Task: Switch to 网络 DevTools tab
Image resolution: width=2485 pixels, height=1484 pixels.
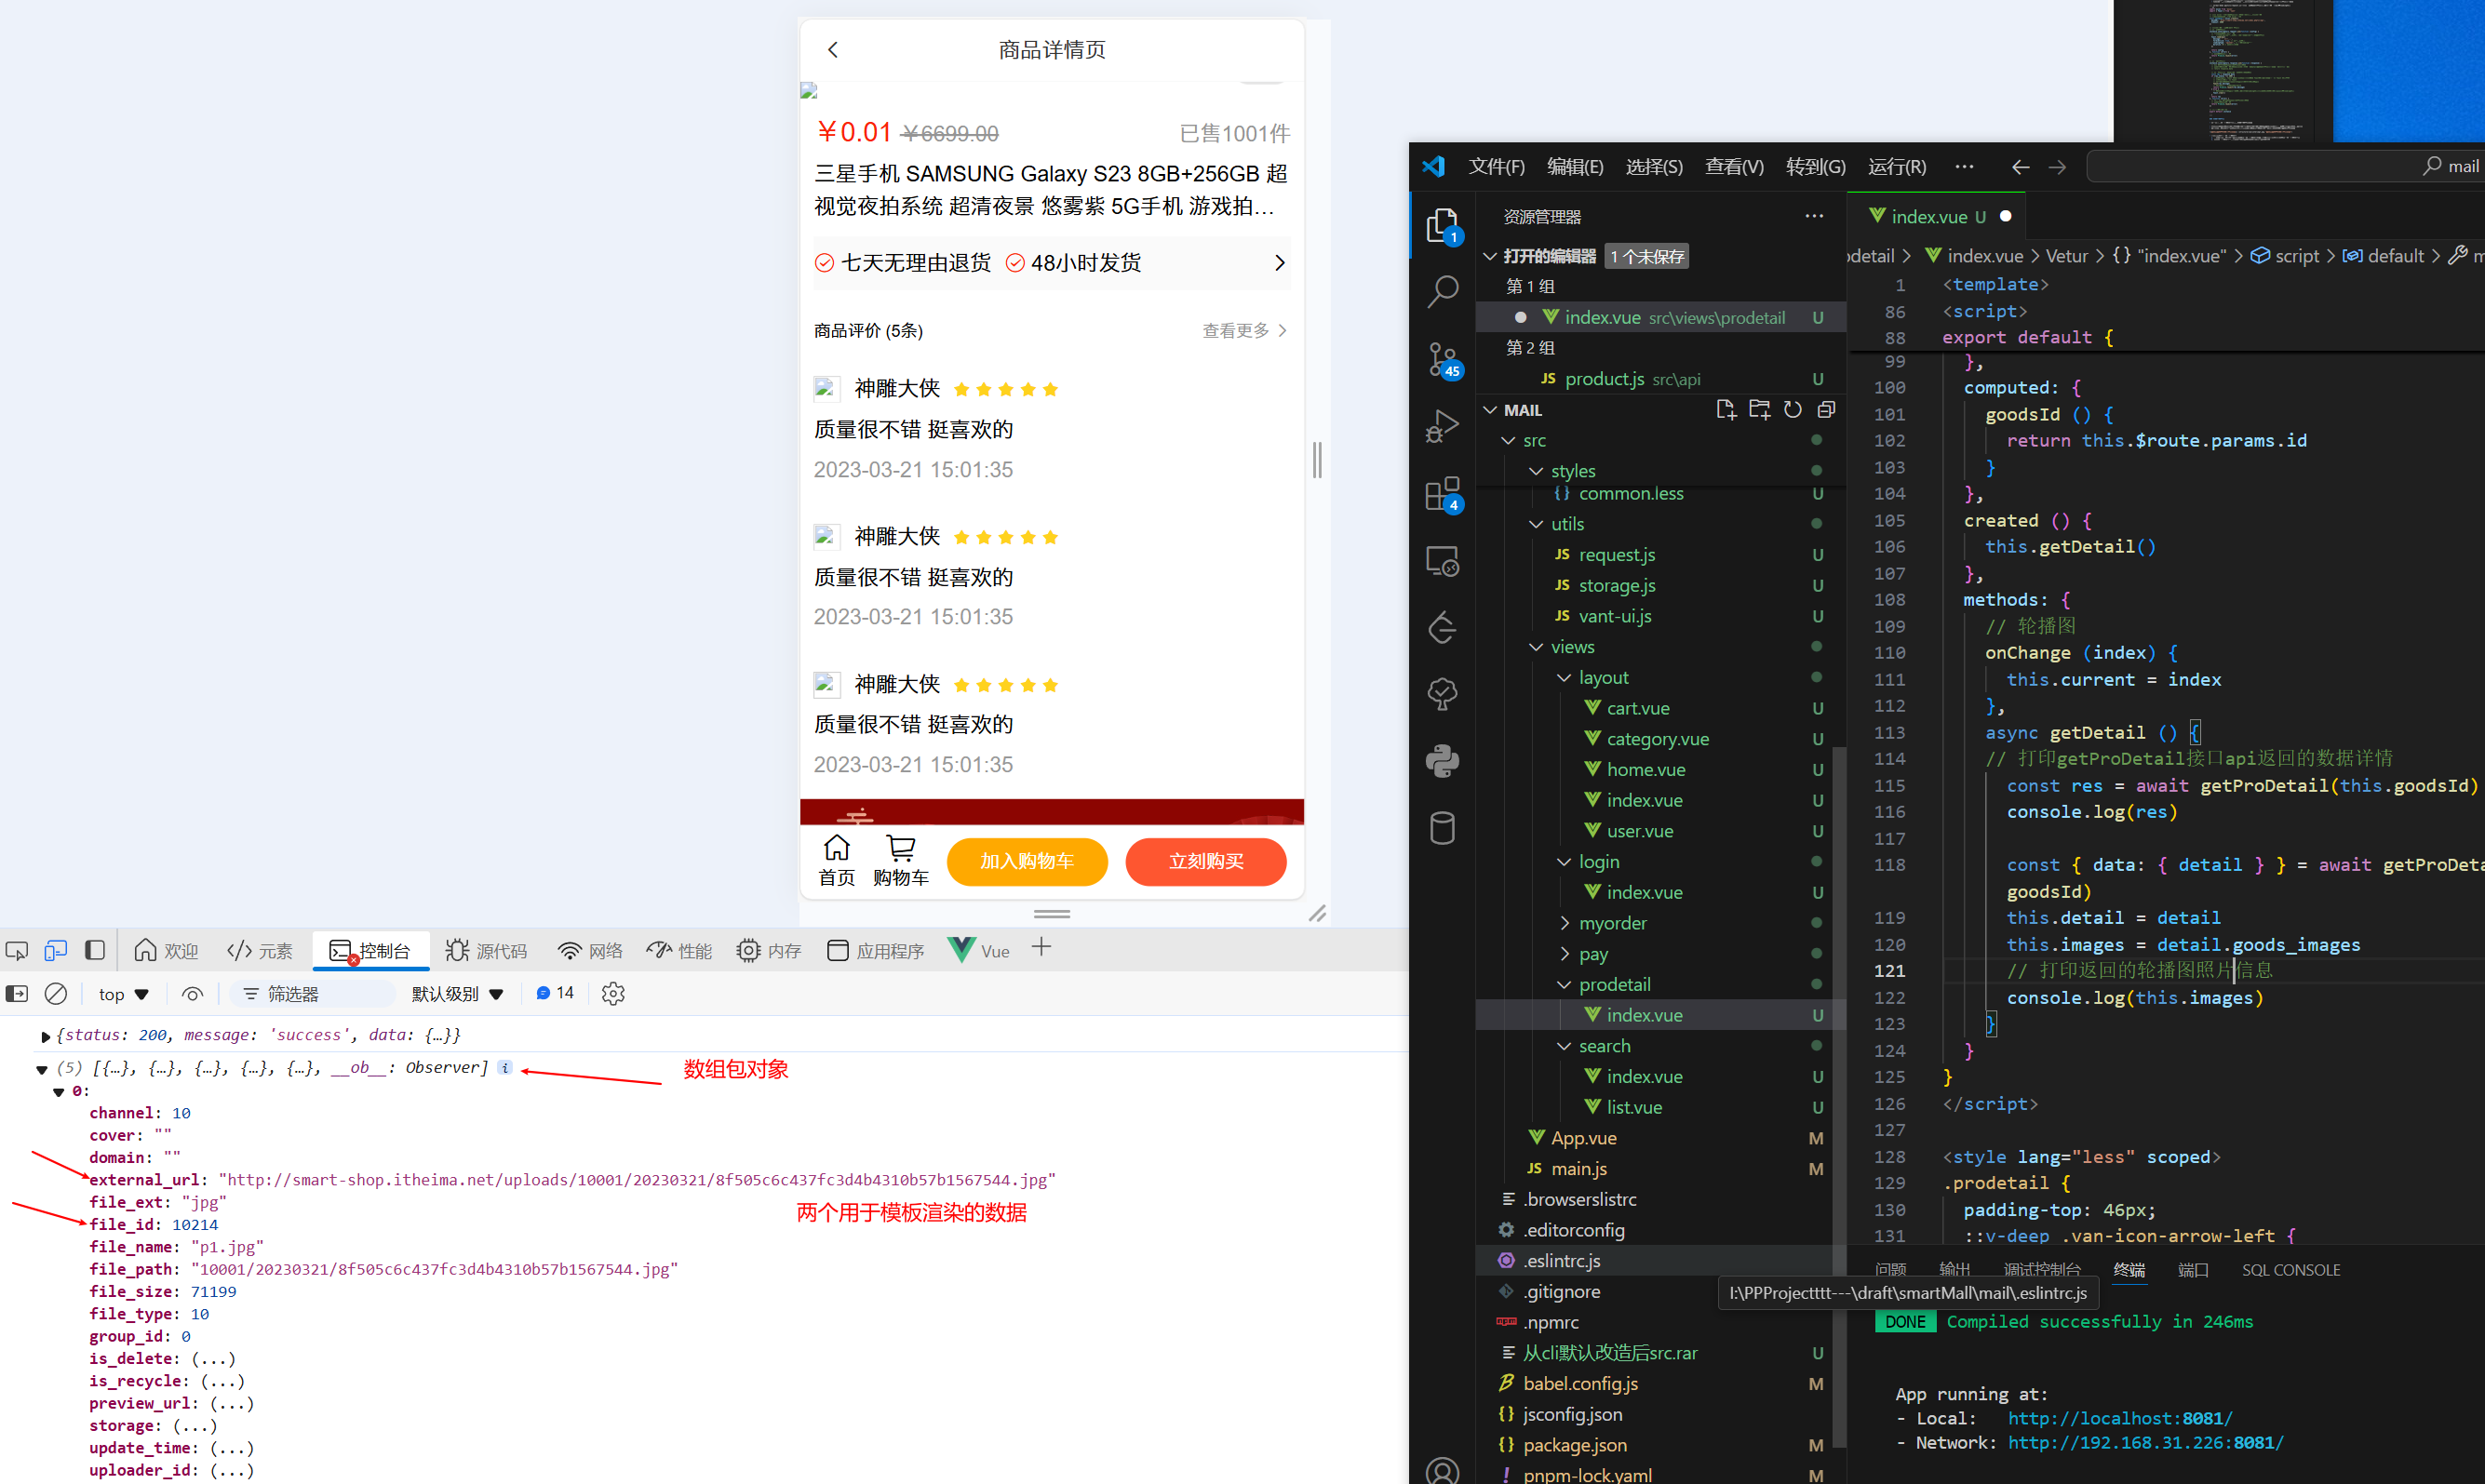Action: (590, 951)
